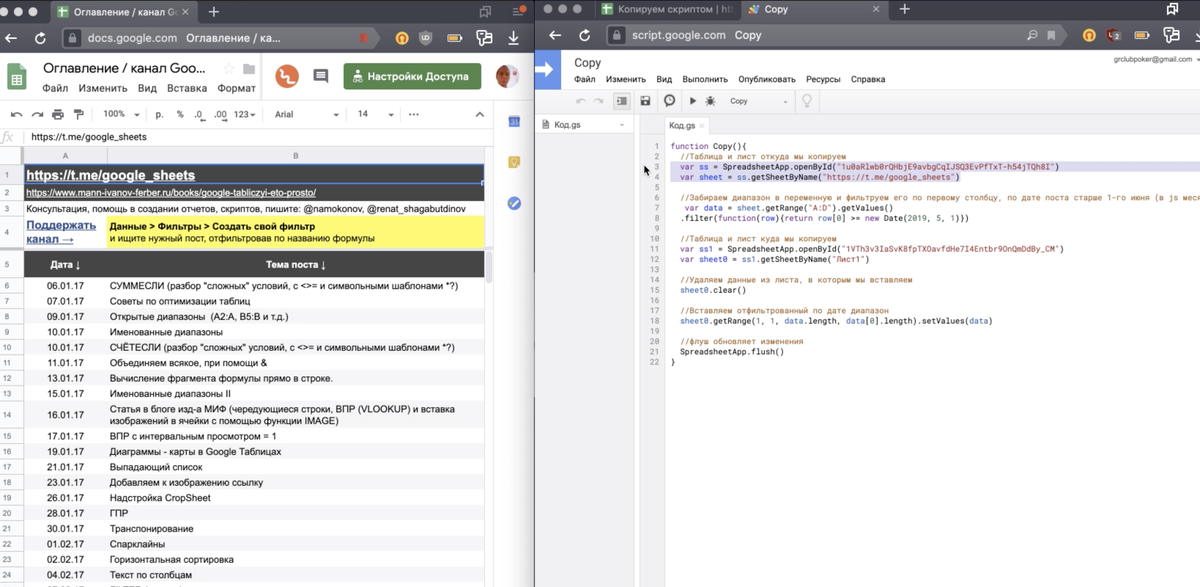Screen dimensions: 1200x587
Task: Open the Sheets account avatar
Action: pos(507,76)
